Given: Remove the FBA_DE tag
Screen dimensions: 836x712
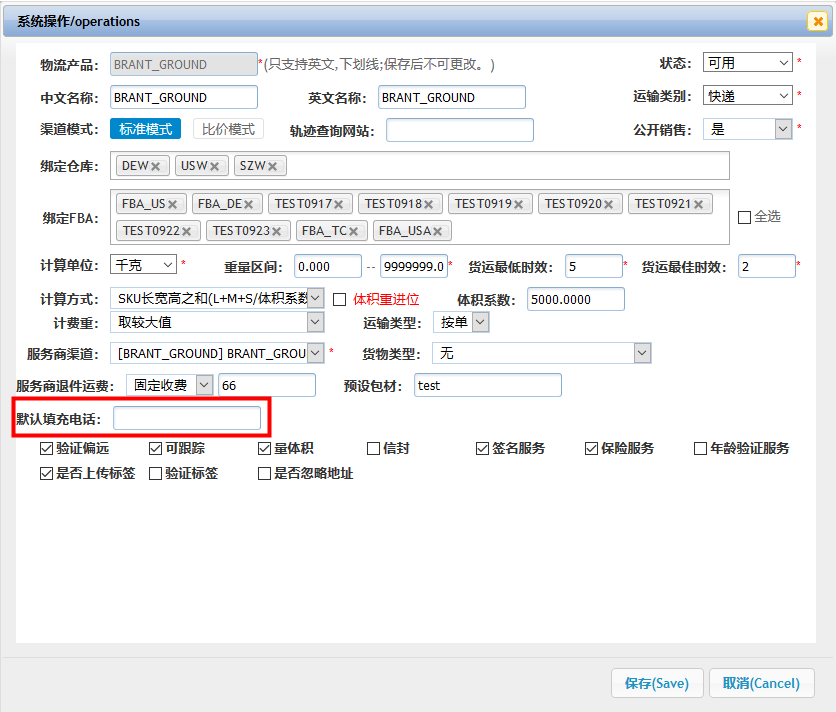Looking at the screenshot, I should pos(249,204).
